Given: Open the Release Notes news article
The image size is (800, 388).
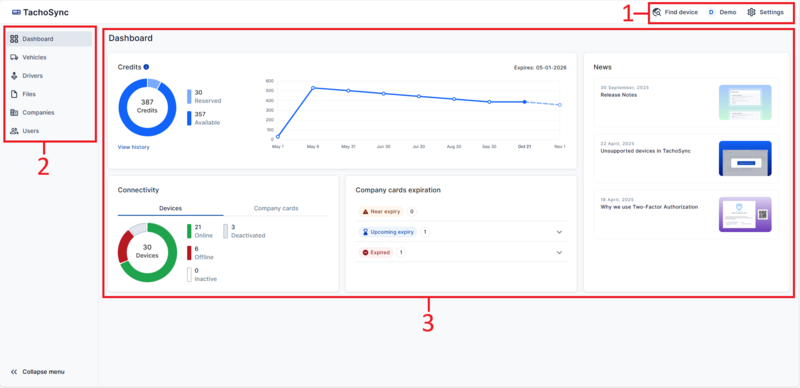Looking at the screenshot, I should coord(686,102).
